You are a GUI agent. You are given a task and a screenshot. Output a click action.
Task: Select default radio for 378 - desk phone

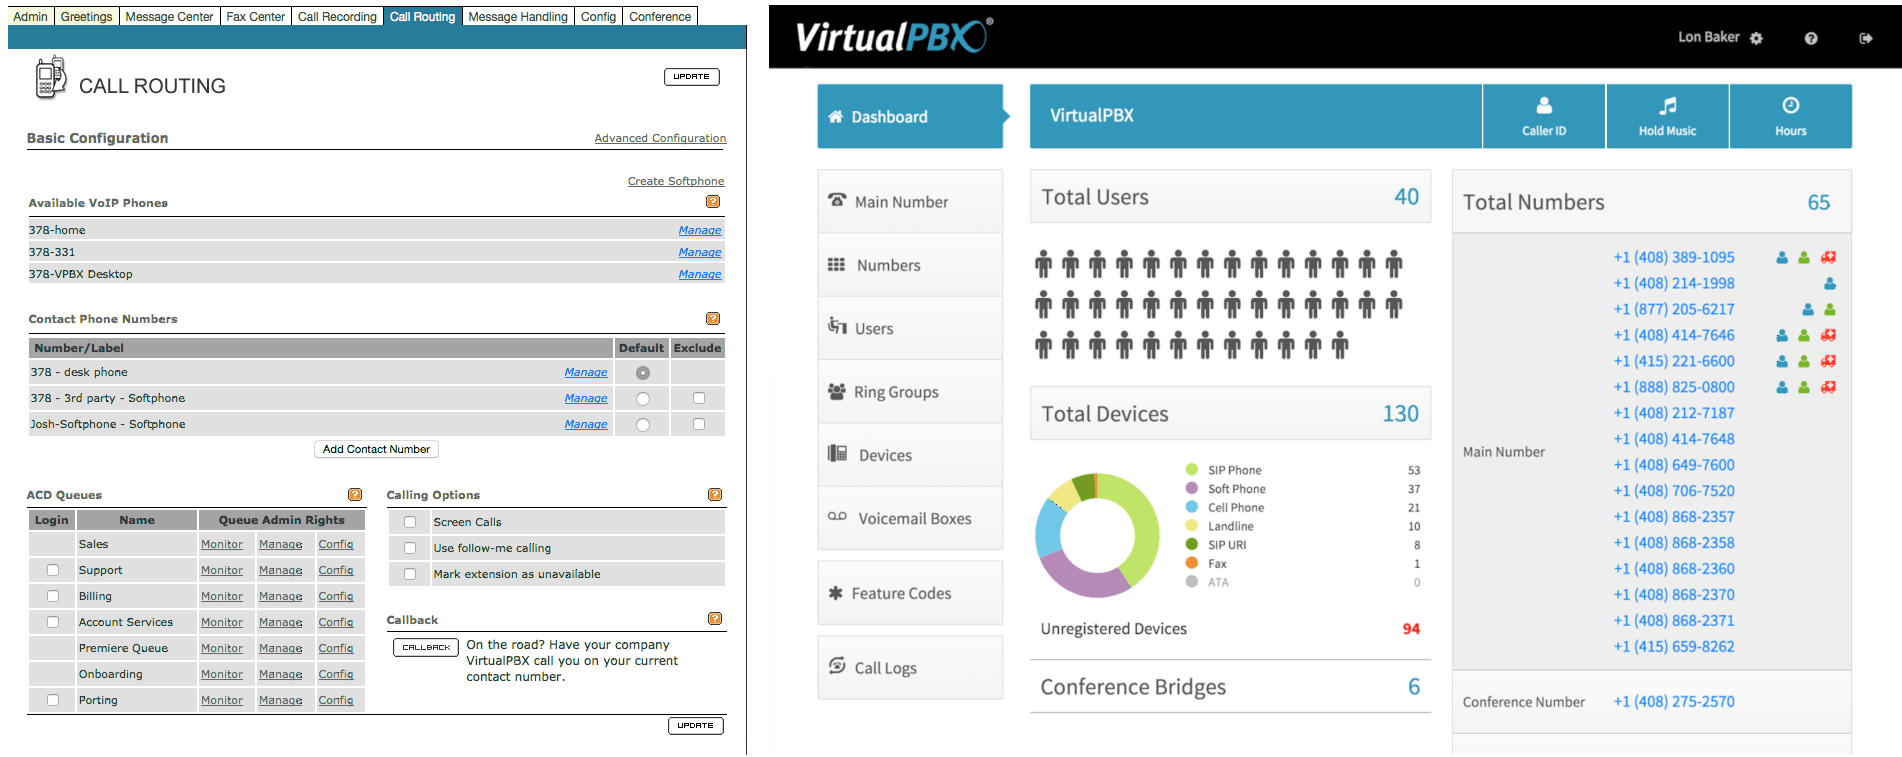click(x=643, y=373)
